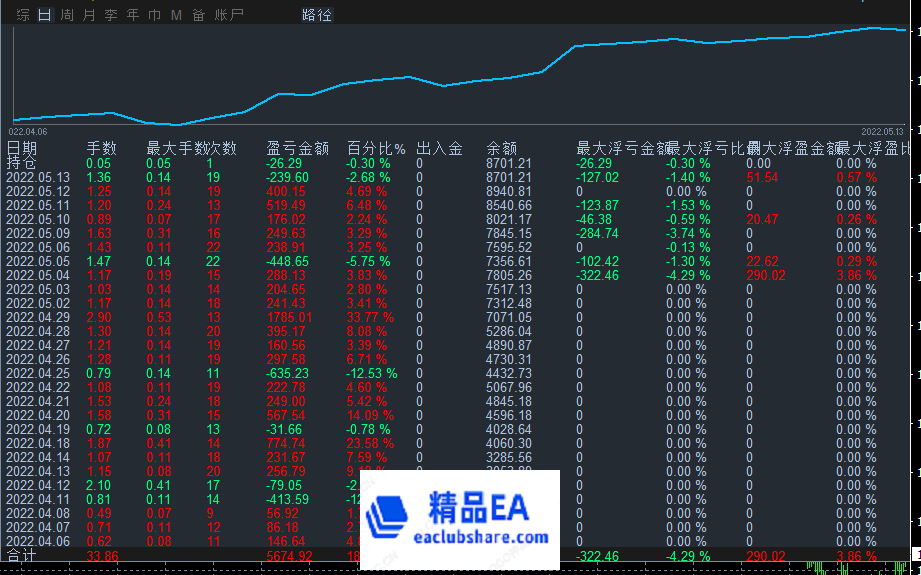
Task: Click the profit value 519.49
Action: point(285,206)
